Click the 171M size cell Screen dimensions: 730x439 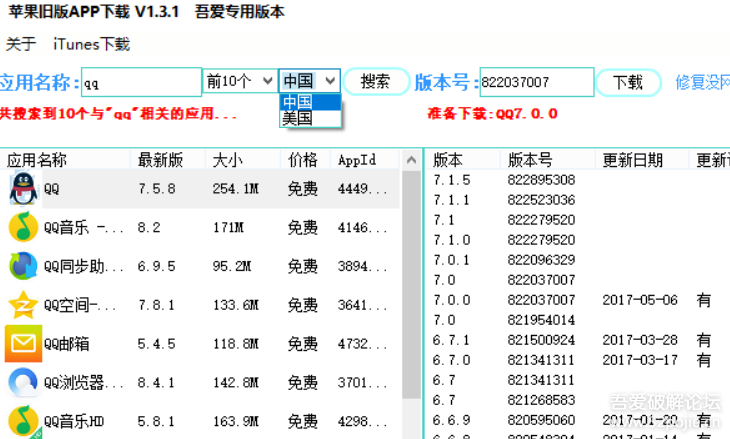click(x=228, y=228)
